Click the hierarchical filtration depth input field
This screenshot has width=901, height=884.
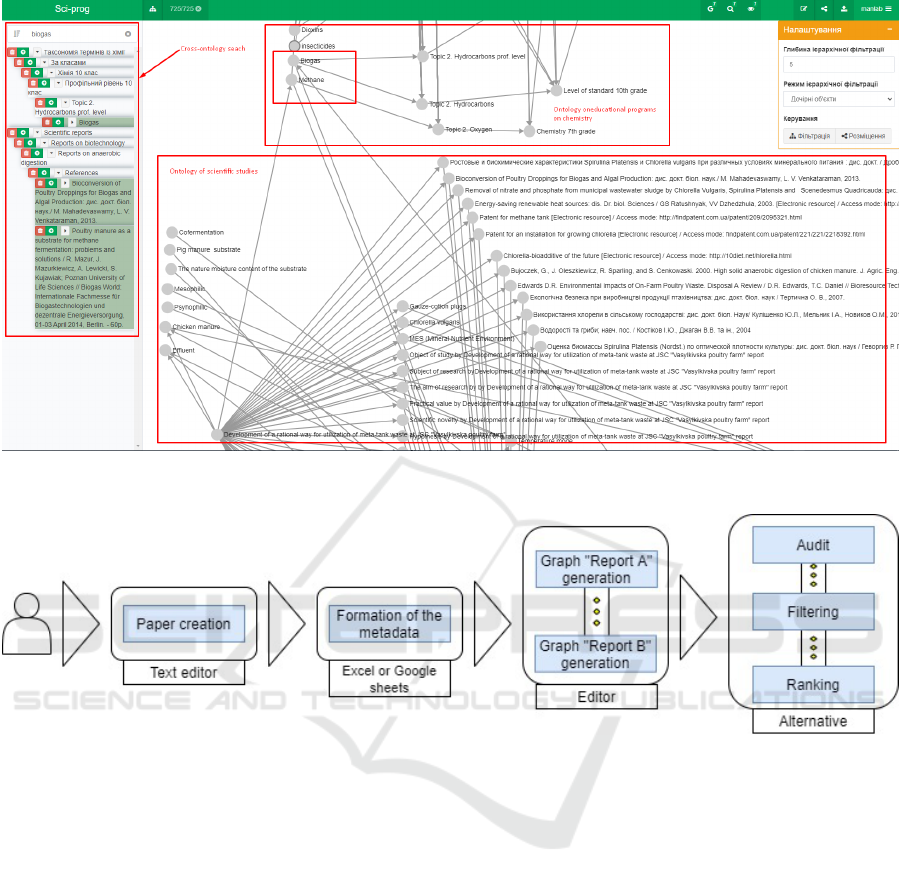838,65
